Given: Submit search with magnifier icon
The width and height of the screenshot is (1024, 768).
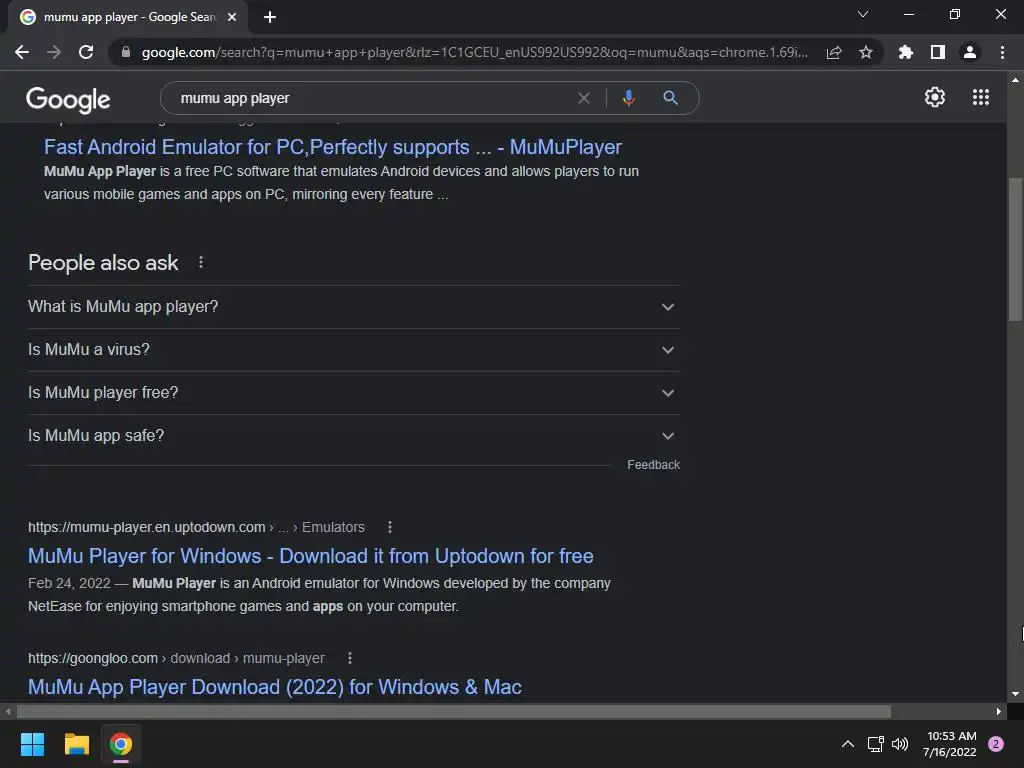Looking at the screenshot, I should pos(670,98).
